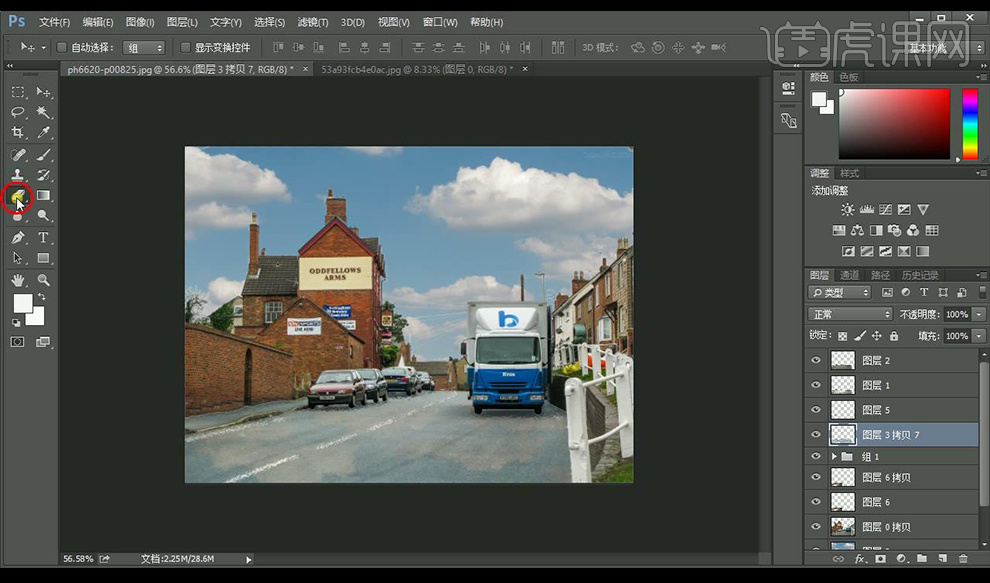Select the Pen tool
This screenshot has height=583, width=990.
(18, 238)
